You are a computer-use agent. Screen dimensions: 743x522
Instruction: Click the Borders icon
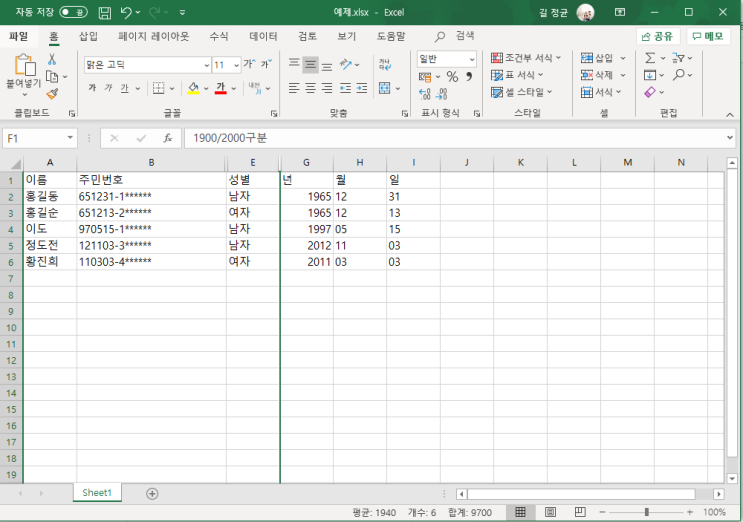click(x=158, y=88)
